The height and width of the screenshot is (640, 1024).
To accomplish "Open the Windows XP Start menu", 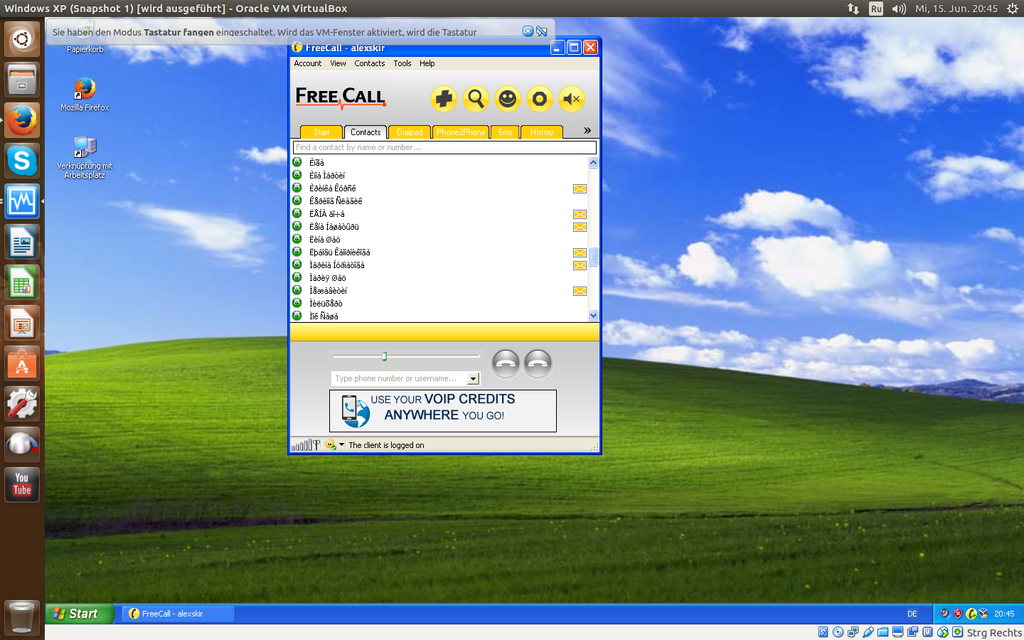I will pyautogui.click(x=80, y=613).
